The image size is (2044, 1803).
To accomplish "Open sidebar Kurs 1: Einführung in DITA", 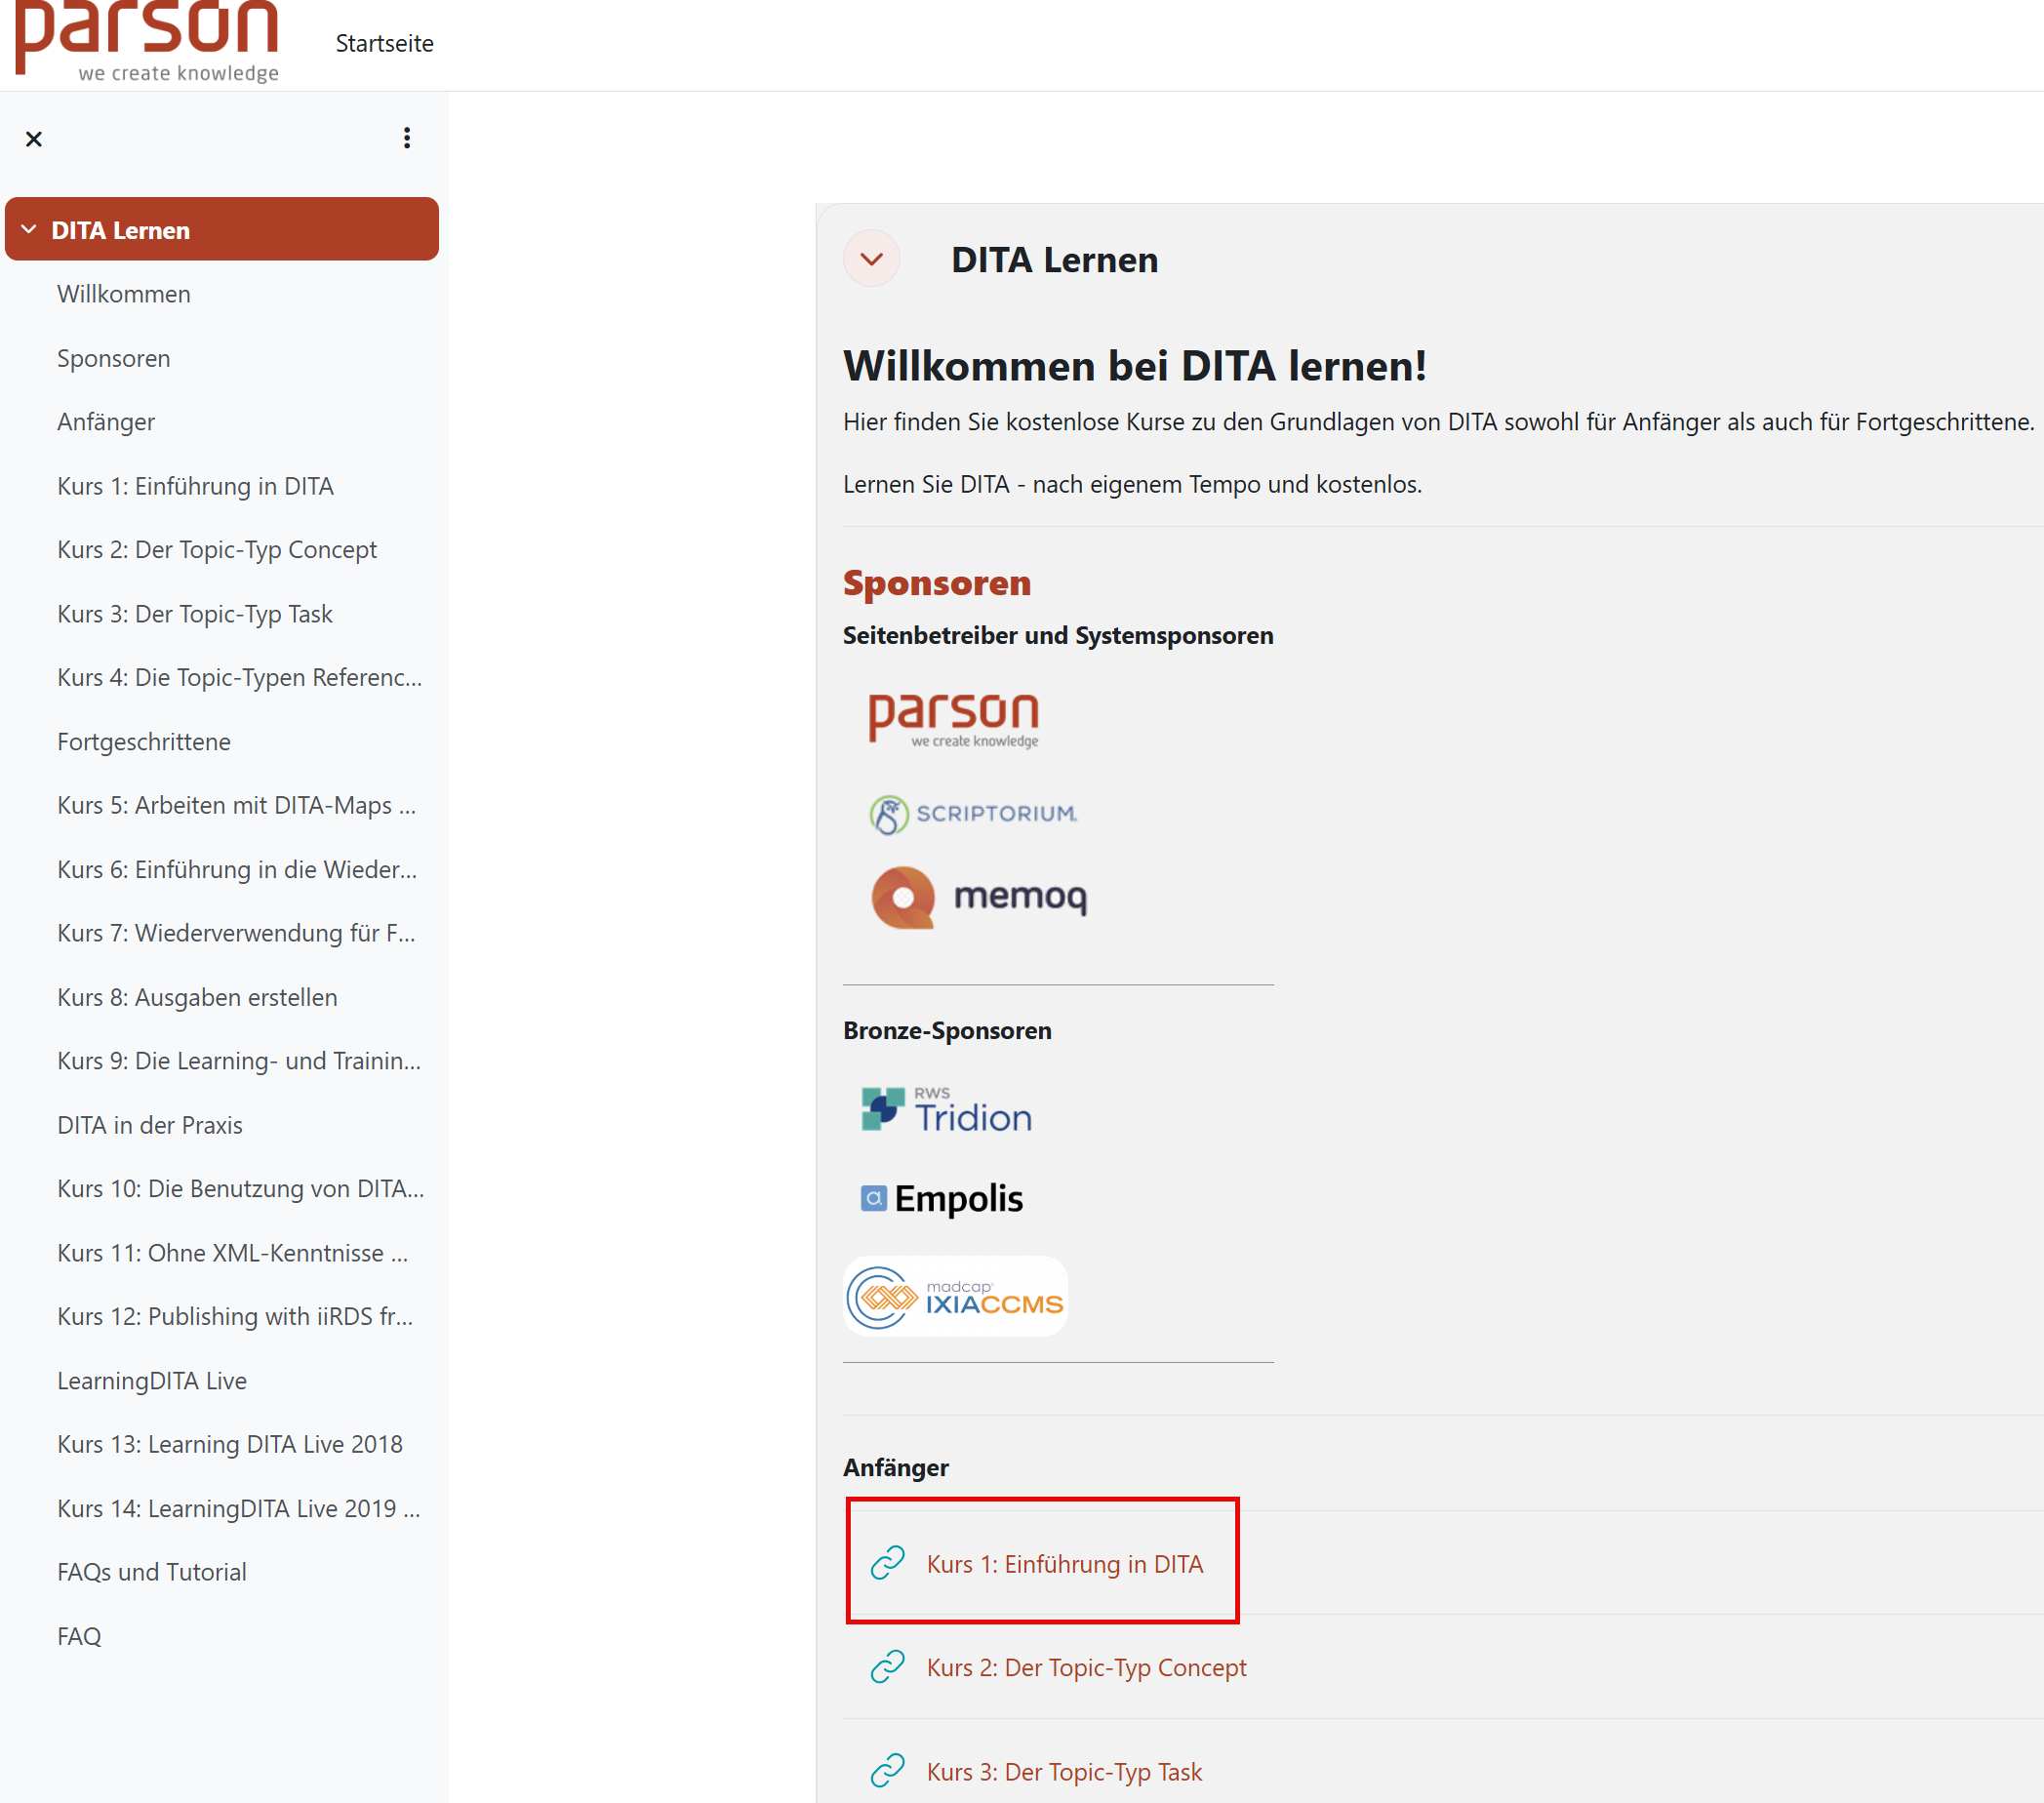I will click(196, 486).
